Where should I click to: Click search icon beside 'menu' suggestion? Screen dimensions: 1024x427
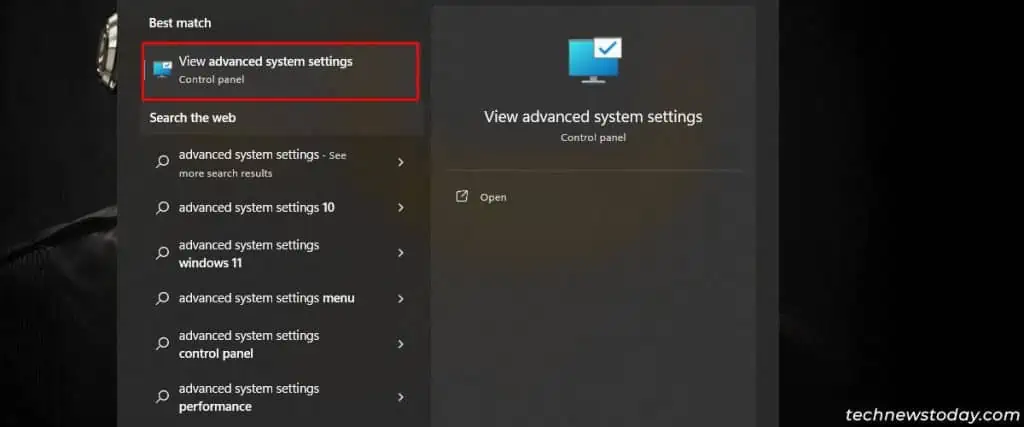coord(162,298)
